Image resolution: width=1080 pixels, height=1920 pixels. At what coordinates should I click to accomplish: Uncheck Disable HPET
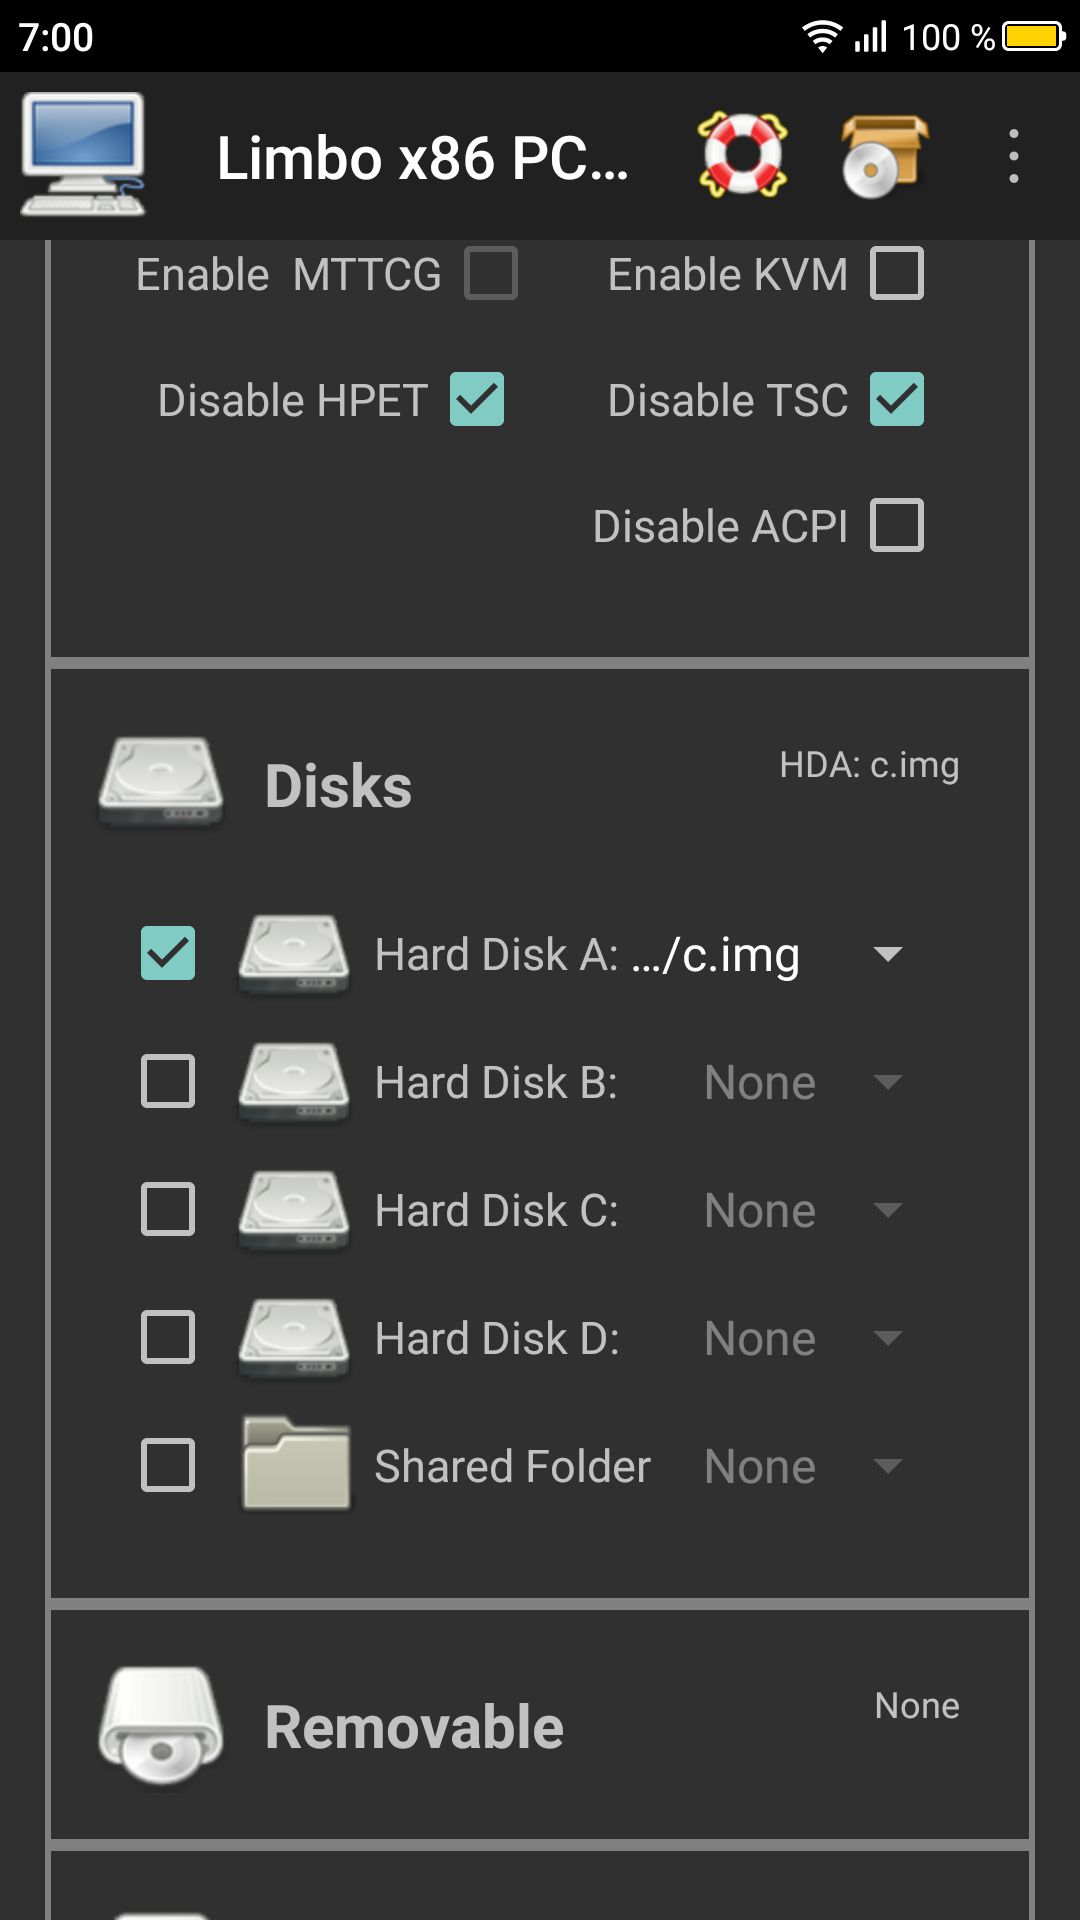click(x=477, y=400)
